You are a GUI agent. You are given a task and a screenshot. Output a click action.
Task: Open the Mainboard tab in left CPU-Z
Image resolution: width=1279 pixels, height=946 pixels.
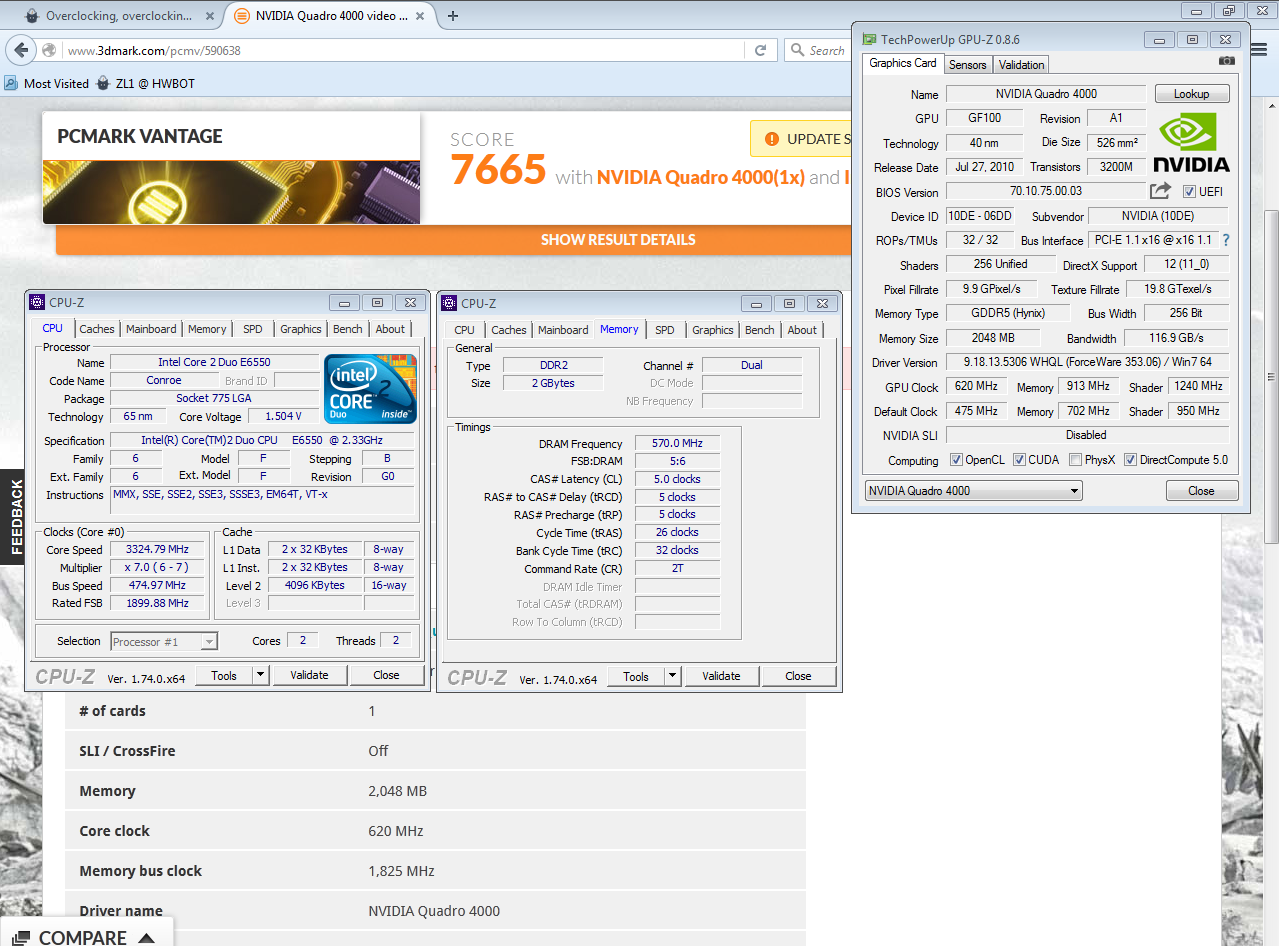151,329
